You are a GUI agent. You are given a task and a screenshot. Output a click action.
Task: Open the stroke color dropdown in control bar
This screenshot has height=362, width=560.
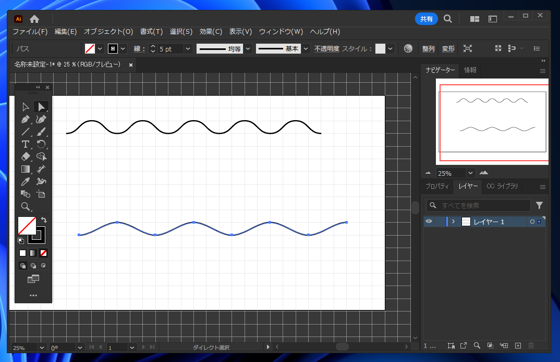(x=123, y=49)
